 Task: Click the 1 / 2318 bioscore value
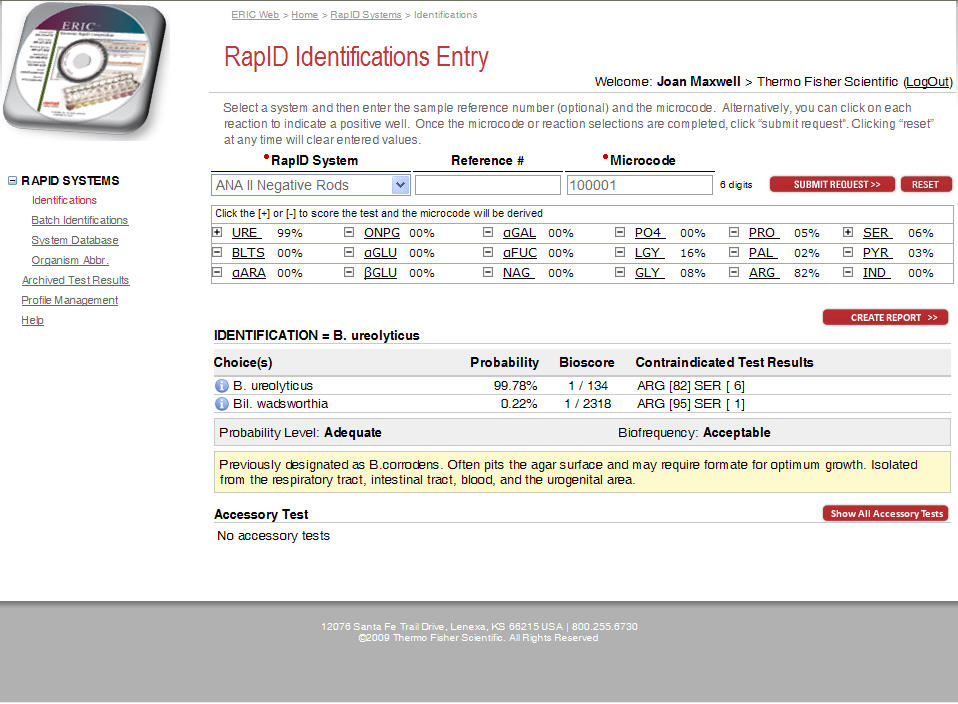click(x=588, y=404)
